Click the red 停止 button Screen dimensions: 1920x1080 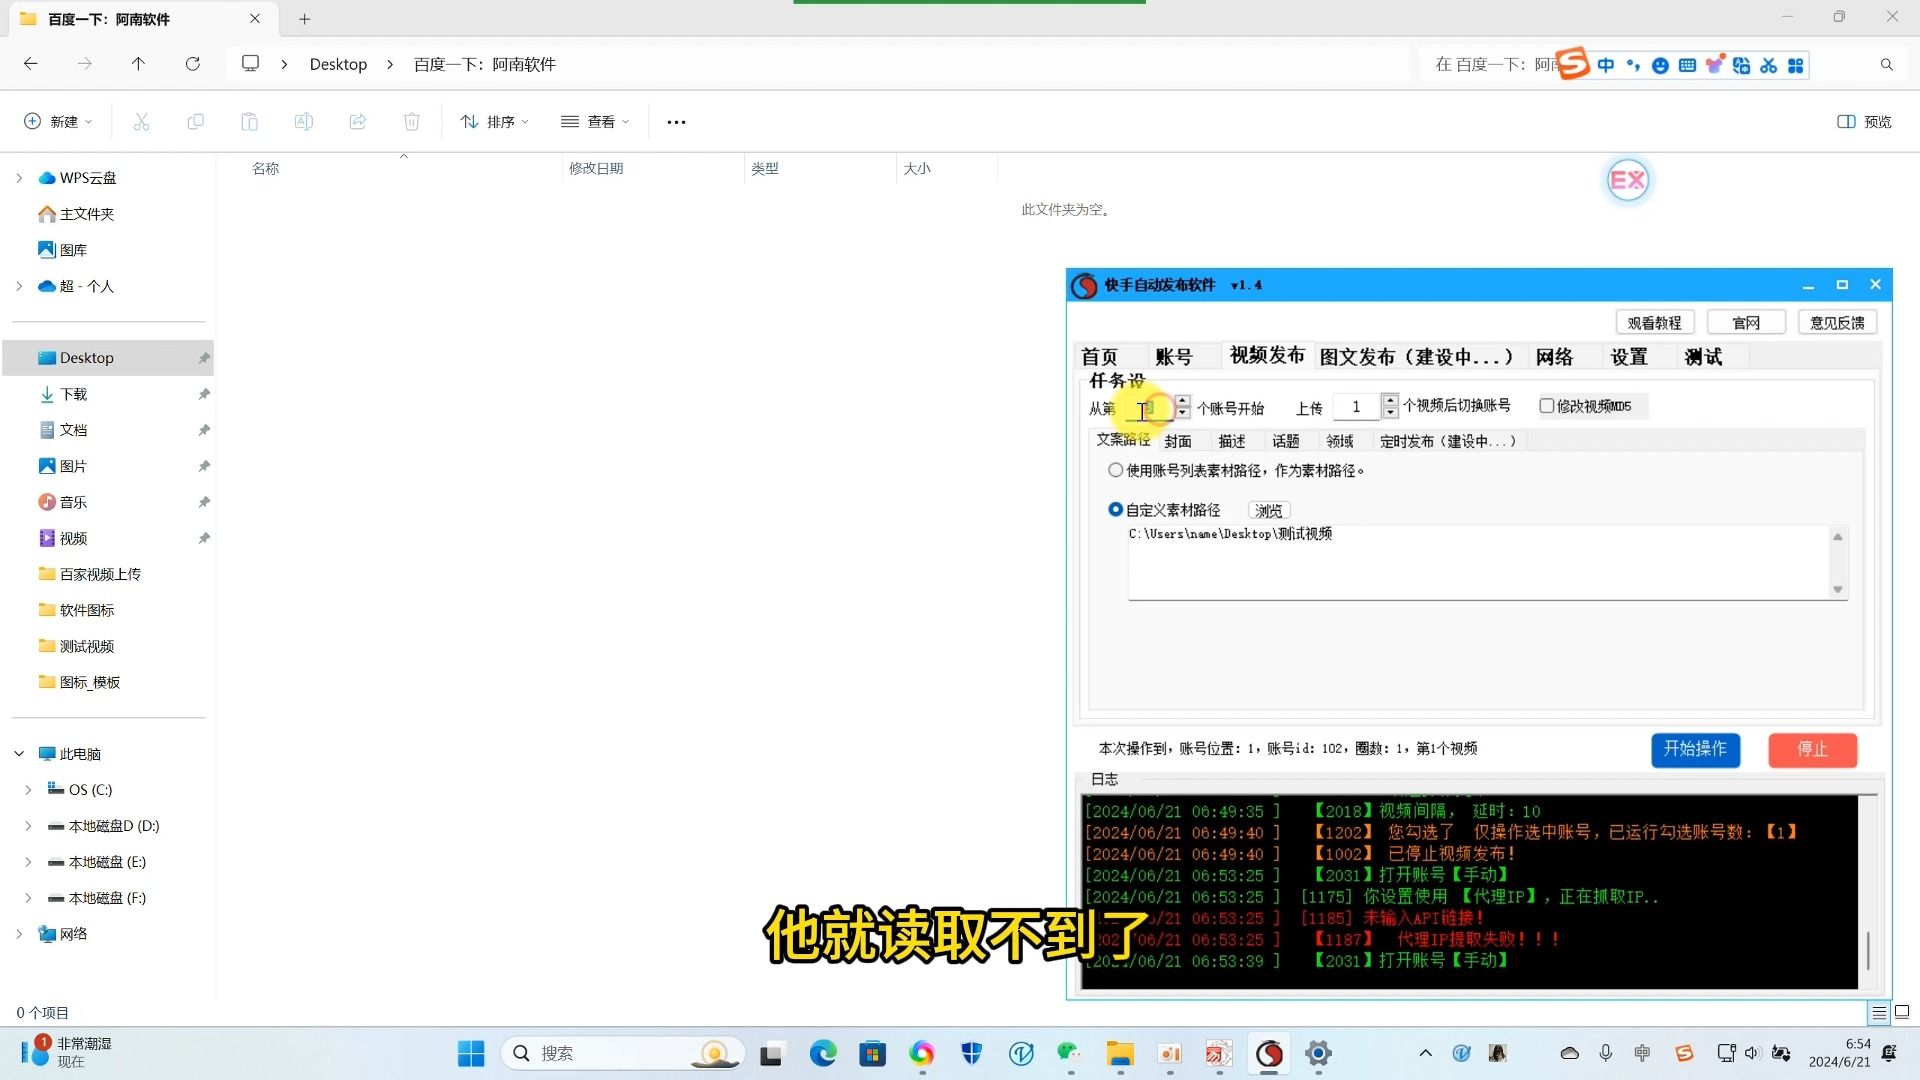(x=1812, y=749)
